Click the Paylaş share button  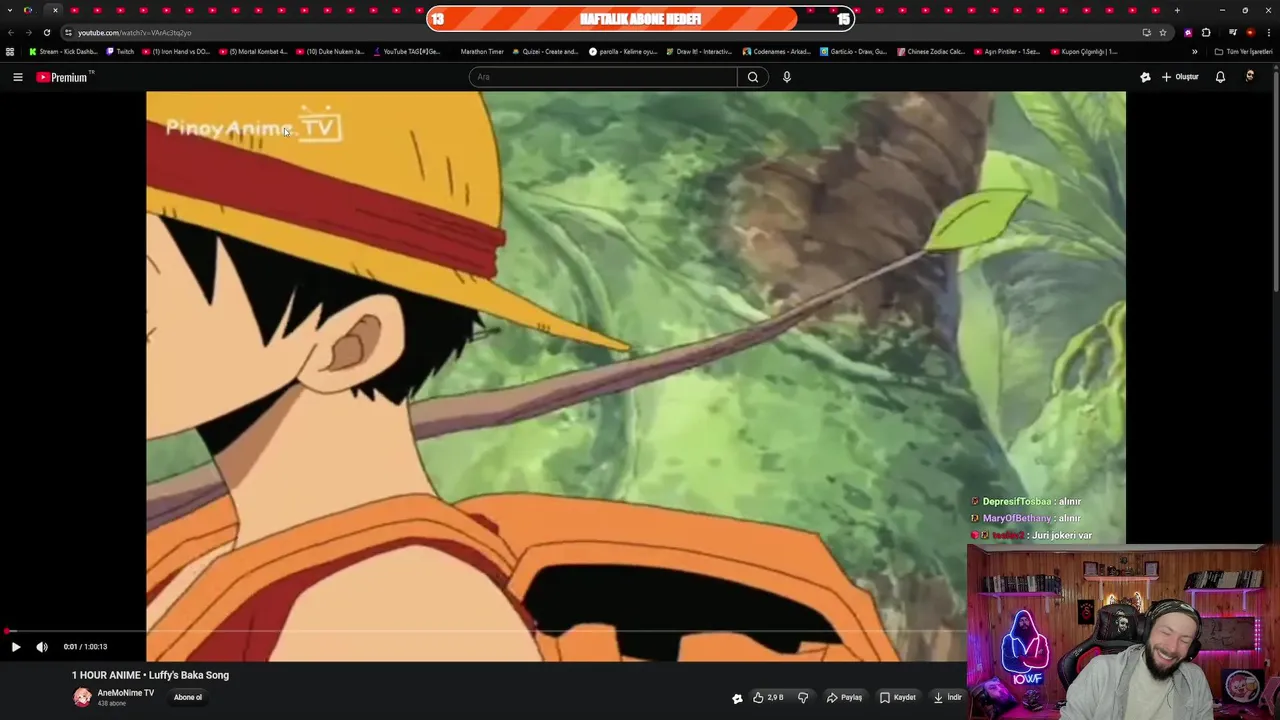[845, 697]
